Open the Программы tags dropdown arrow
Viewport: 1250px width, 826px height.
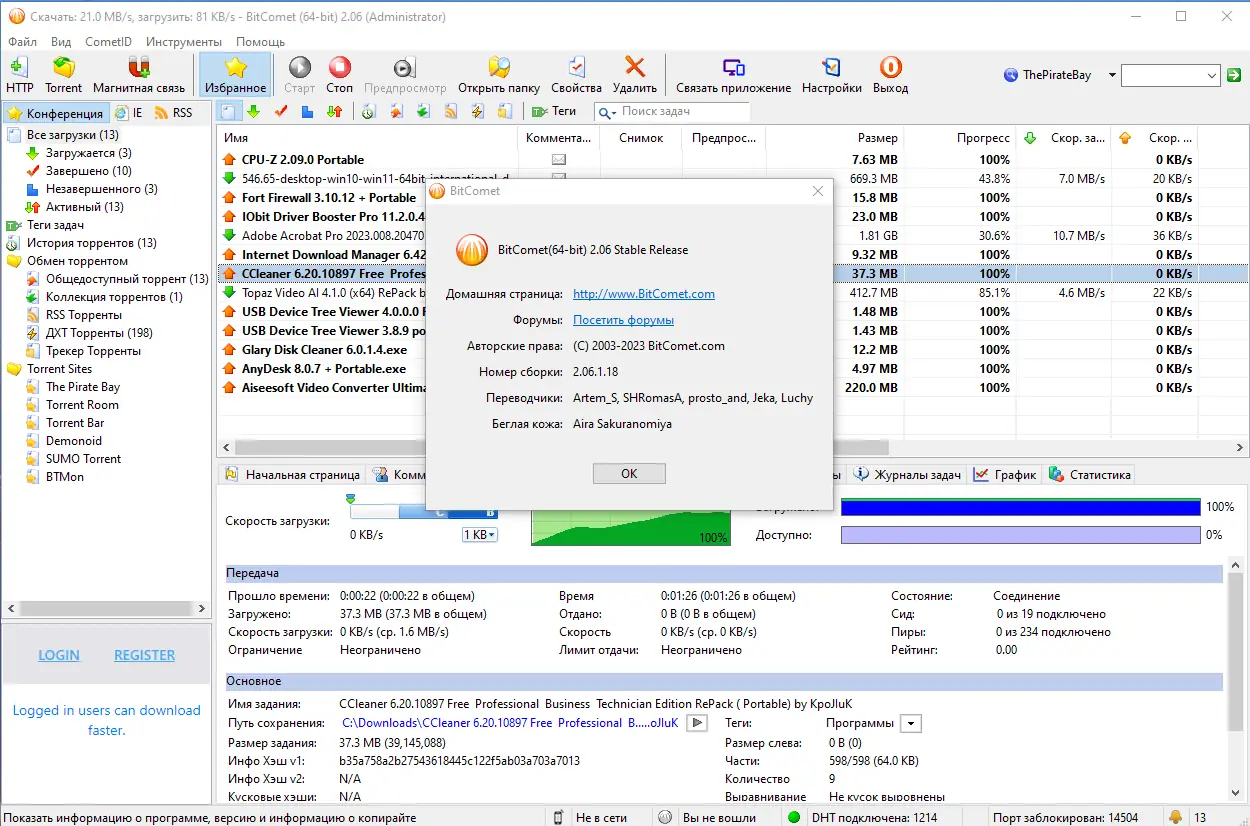pyautogui.click(x=910, y=723)
